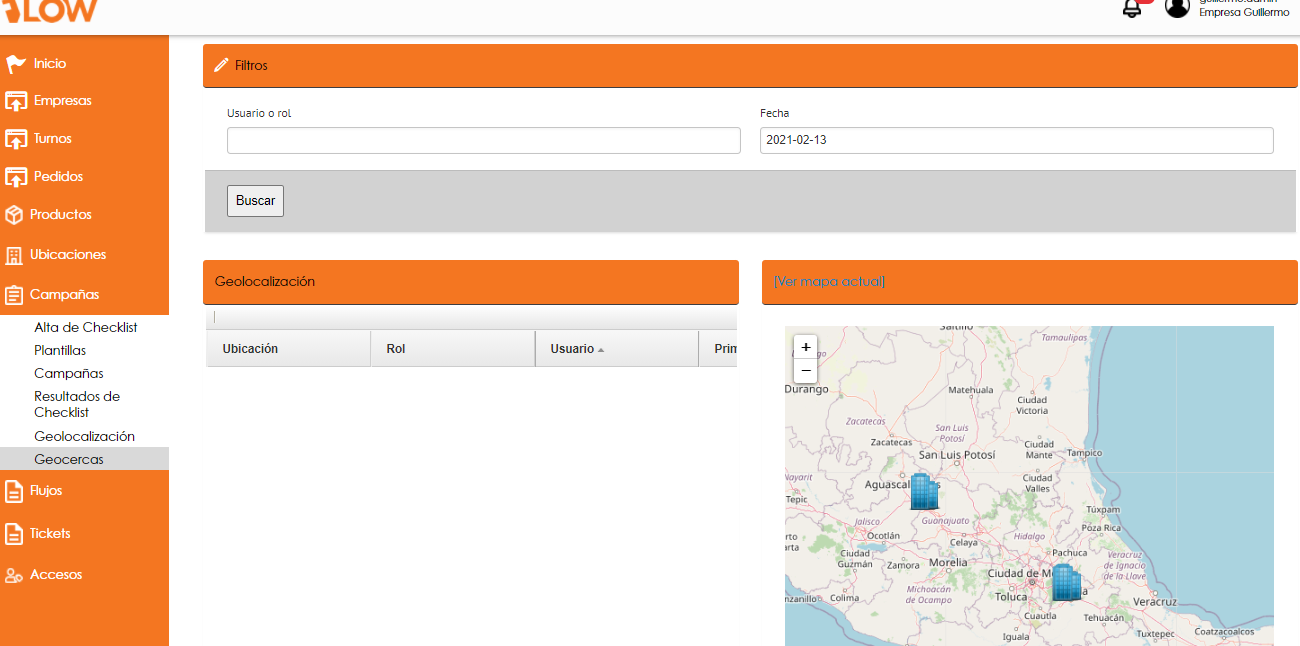Click the Campañas clipboard icon
This screenshot has height=646, width=1300.
point(13,295)
